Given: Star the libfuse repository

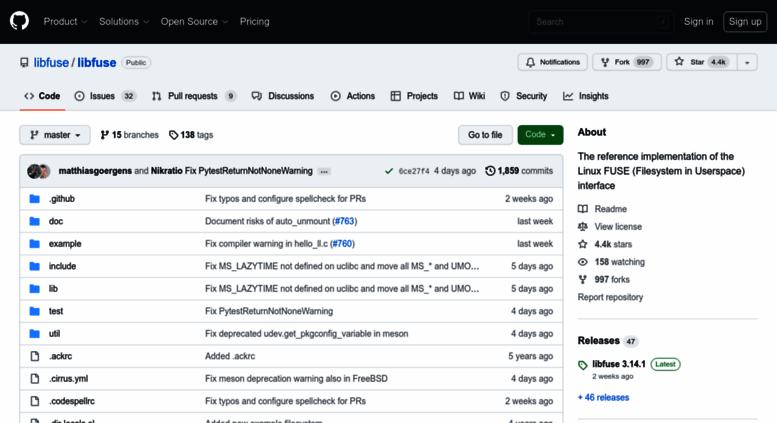Looking at the screenshot, I should pyautogui.click(x=702, y=62).
